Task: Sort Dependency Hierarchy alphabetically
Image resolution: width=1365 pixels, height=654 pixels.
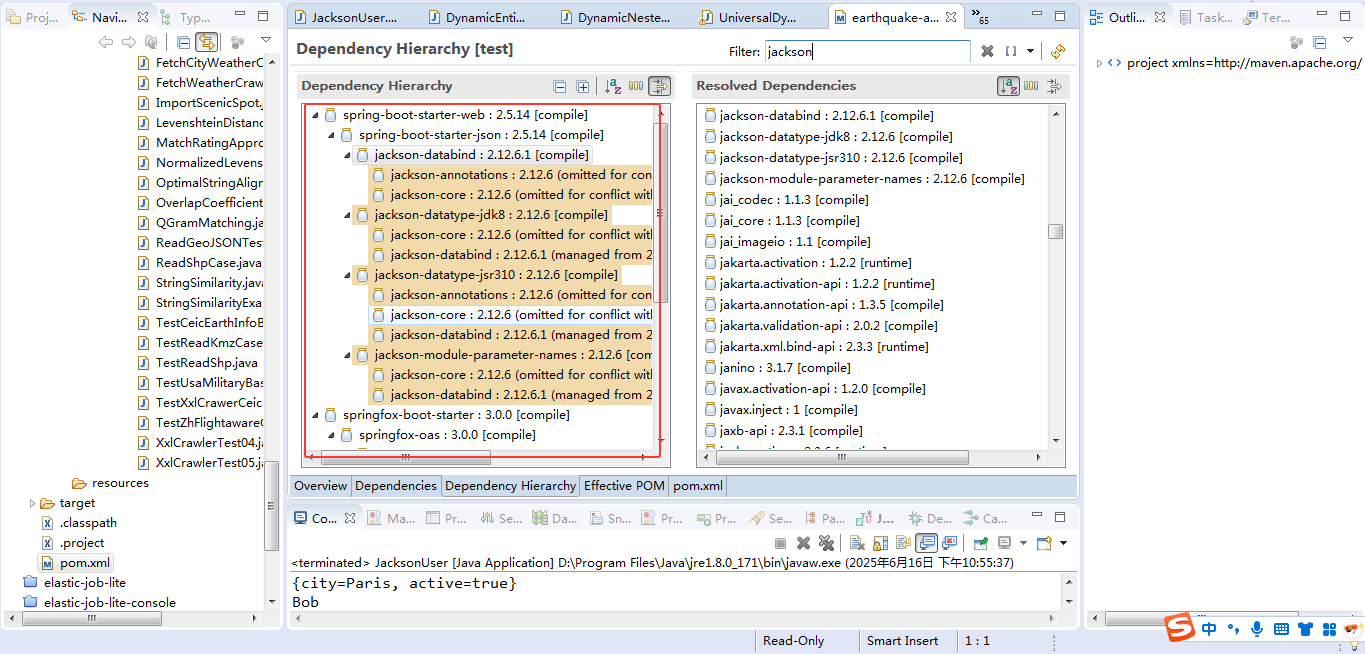Action: (x=613, y=86)
